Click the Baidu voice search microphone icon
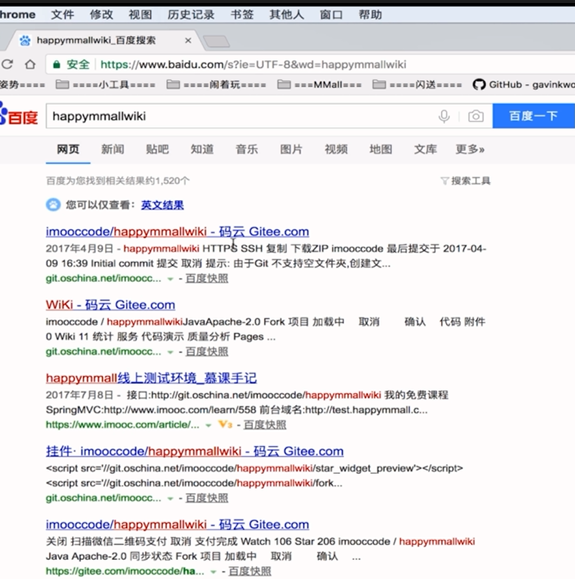 tap(444, 116)
